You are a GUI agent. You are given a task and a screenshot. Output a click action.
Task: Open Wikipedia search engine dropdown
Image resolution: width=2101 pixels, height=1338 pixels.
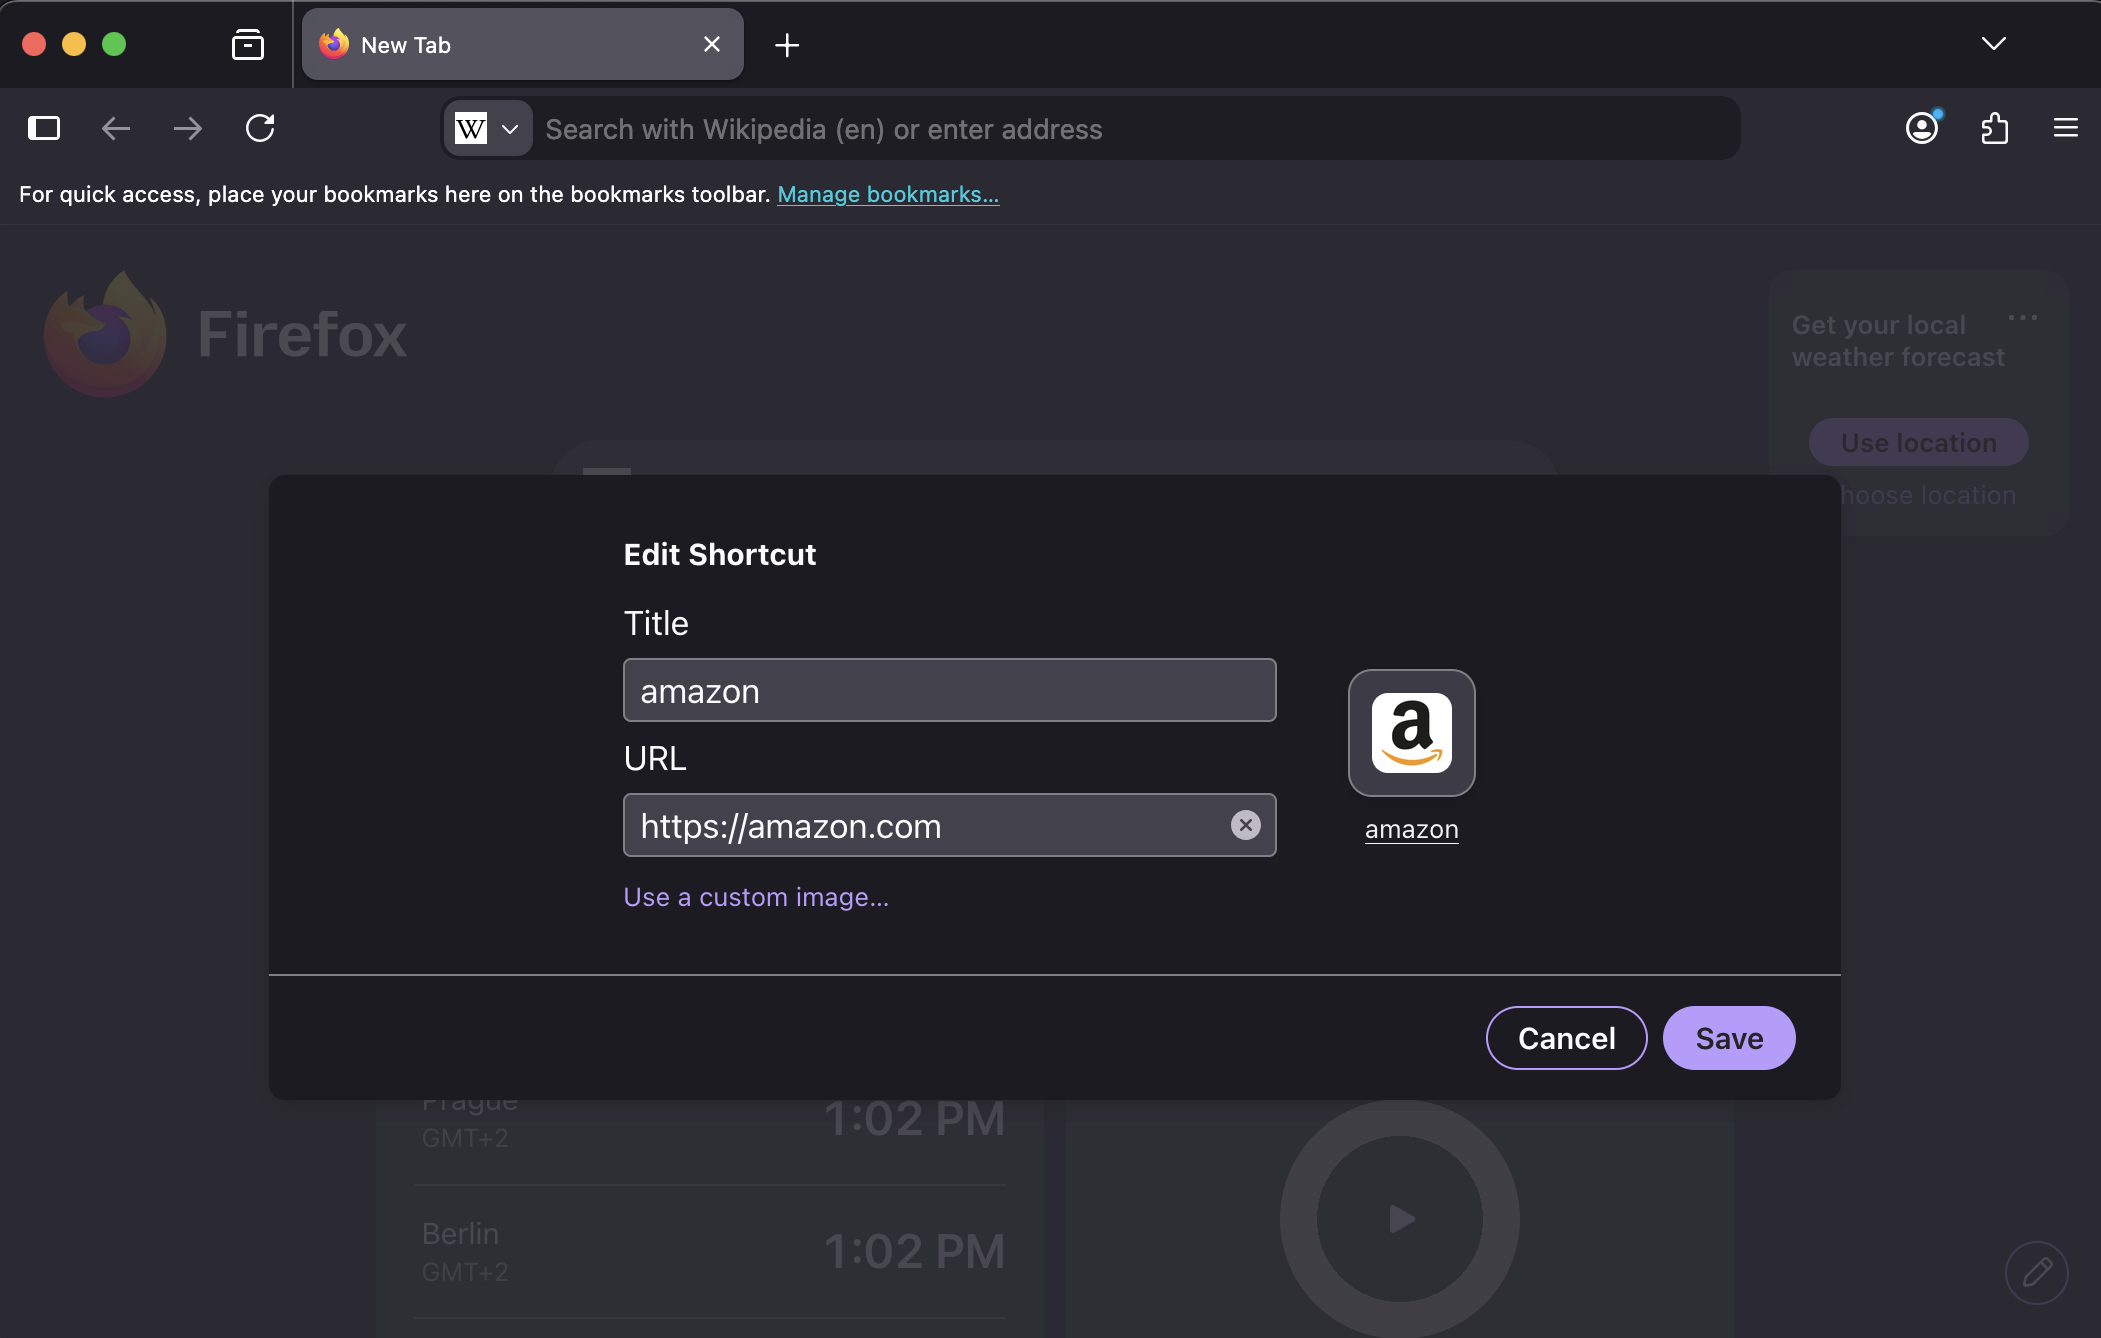(x=488, y=129)
